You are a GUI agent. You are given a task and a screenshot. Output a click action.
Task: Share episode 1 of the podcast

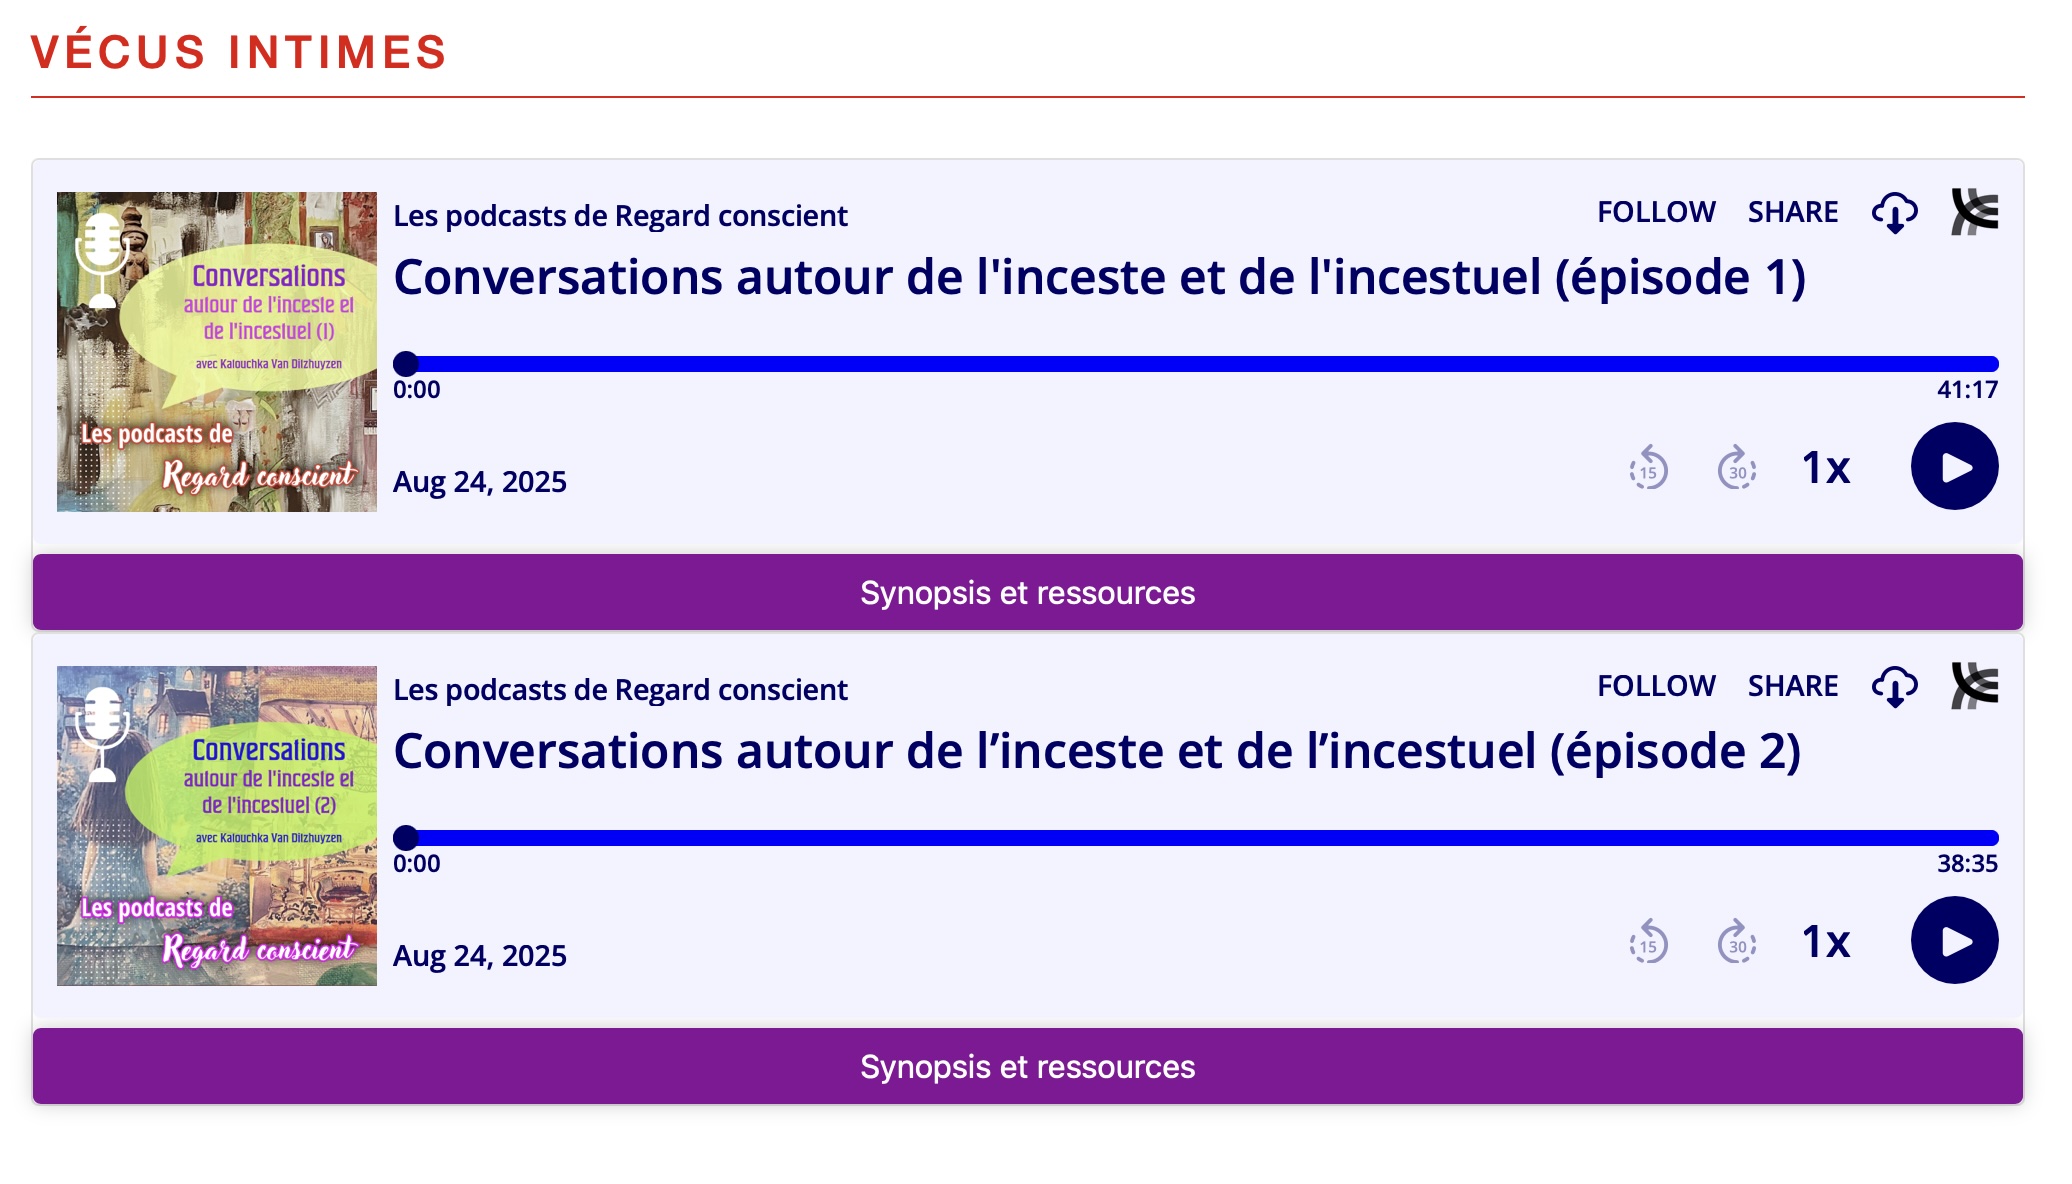[x=1793, y=212]
